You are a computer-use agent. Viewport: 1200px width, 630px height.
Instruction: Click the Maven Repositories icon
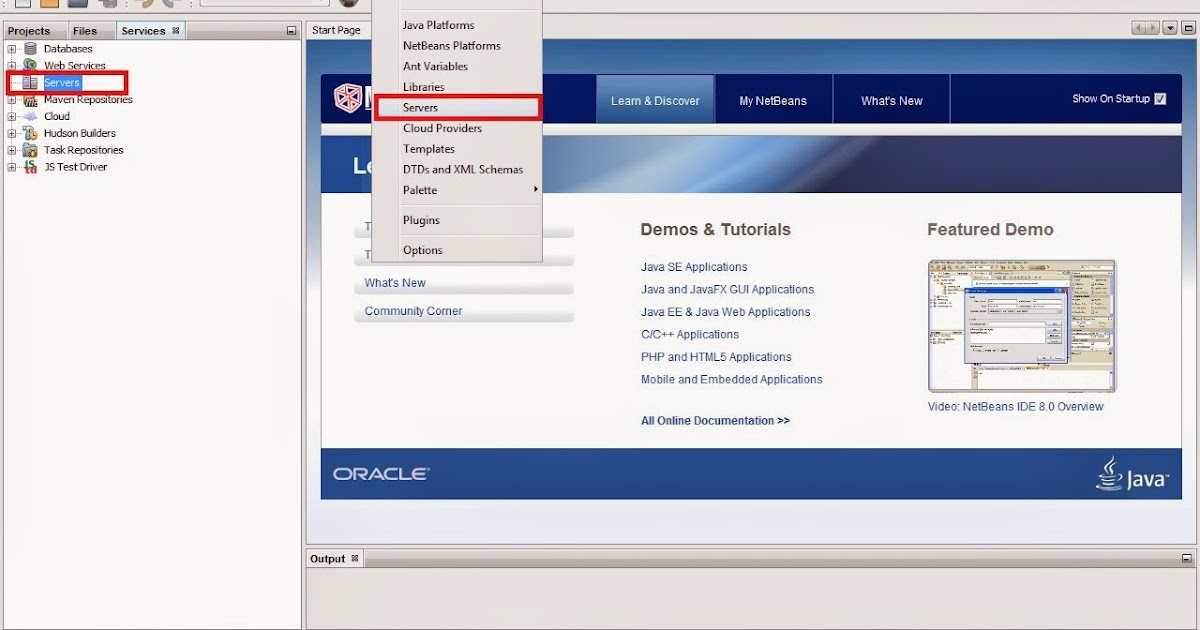click(30, 99)
